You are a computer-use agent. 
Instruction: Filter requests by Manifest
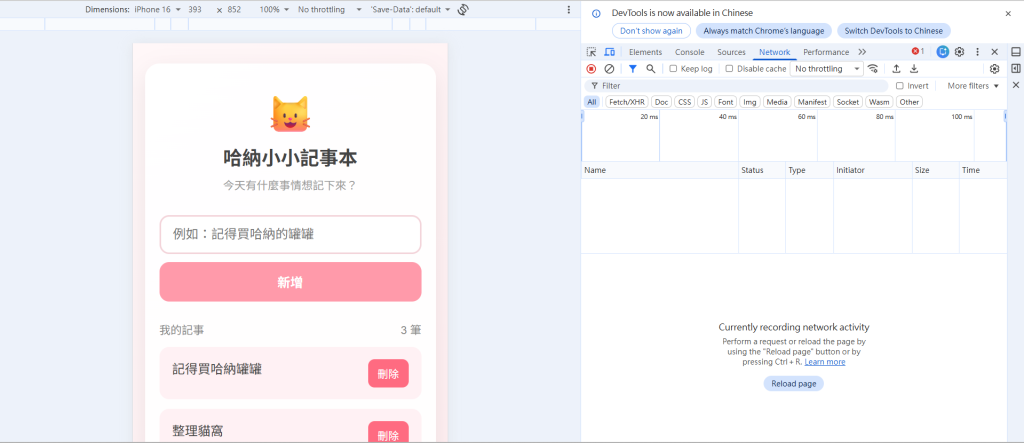(812, 102)
